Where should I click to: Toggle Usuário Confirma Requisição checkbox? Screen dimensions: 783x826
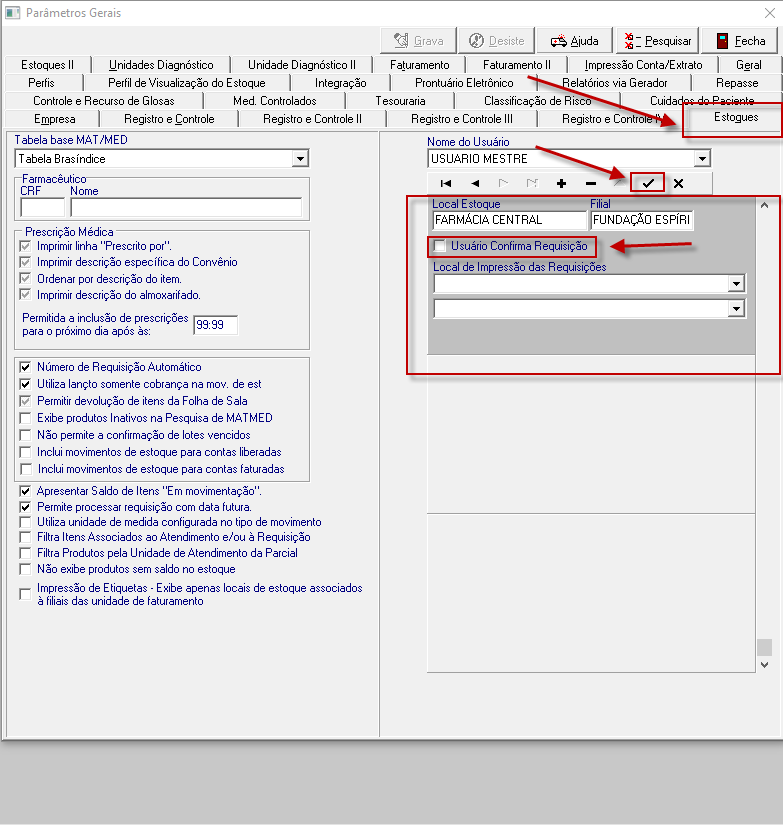[x=439, y=246]
